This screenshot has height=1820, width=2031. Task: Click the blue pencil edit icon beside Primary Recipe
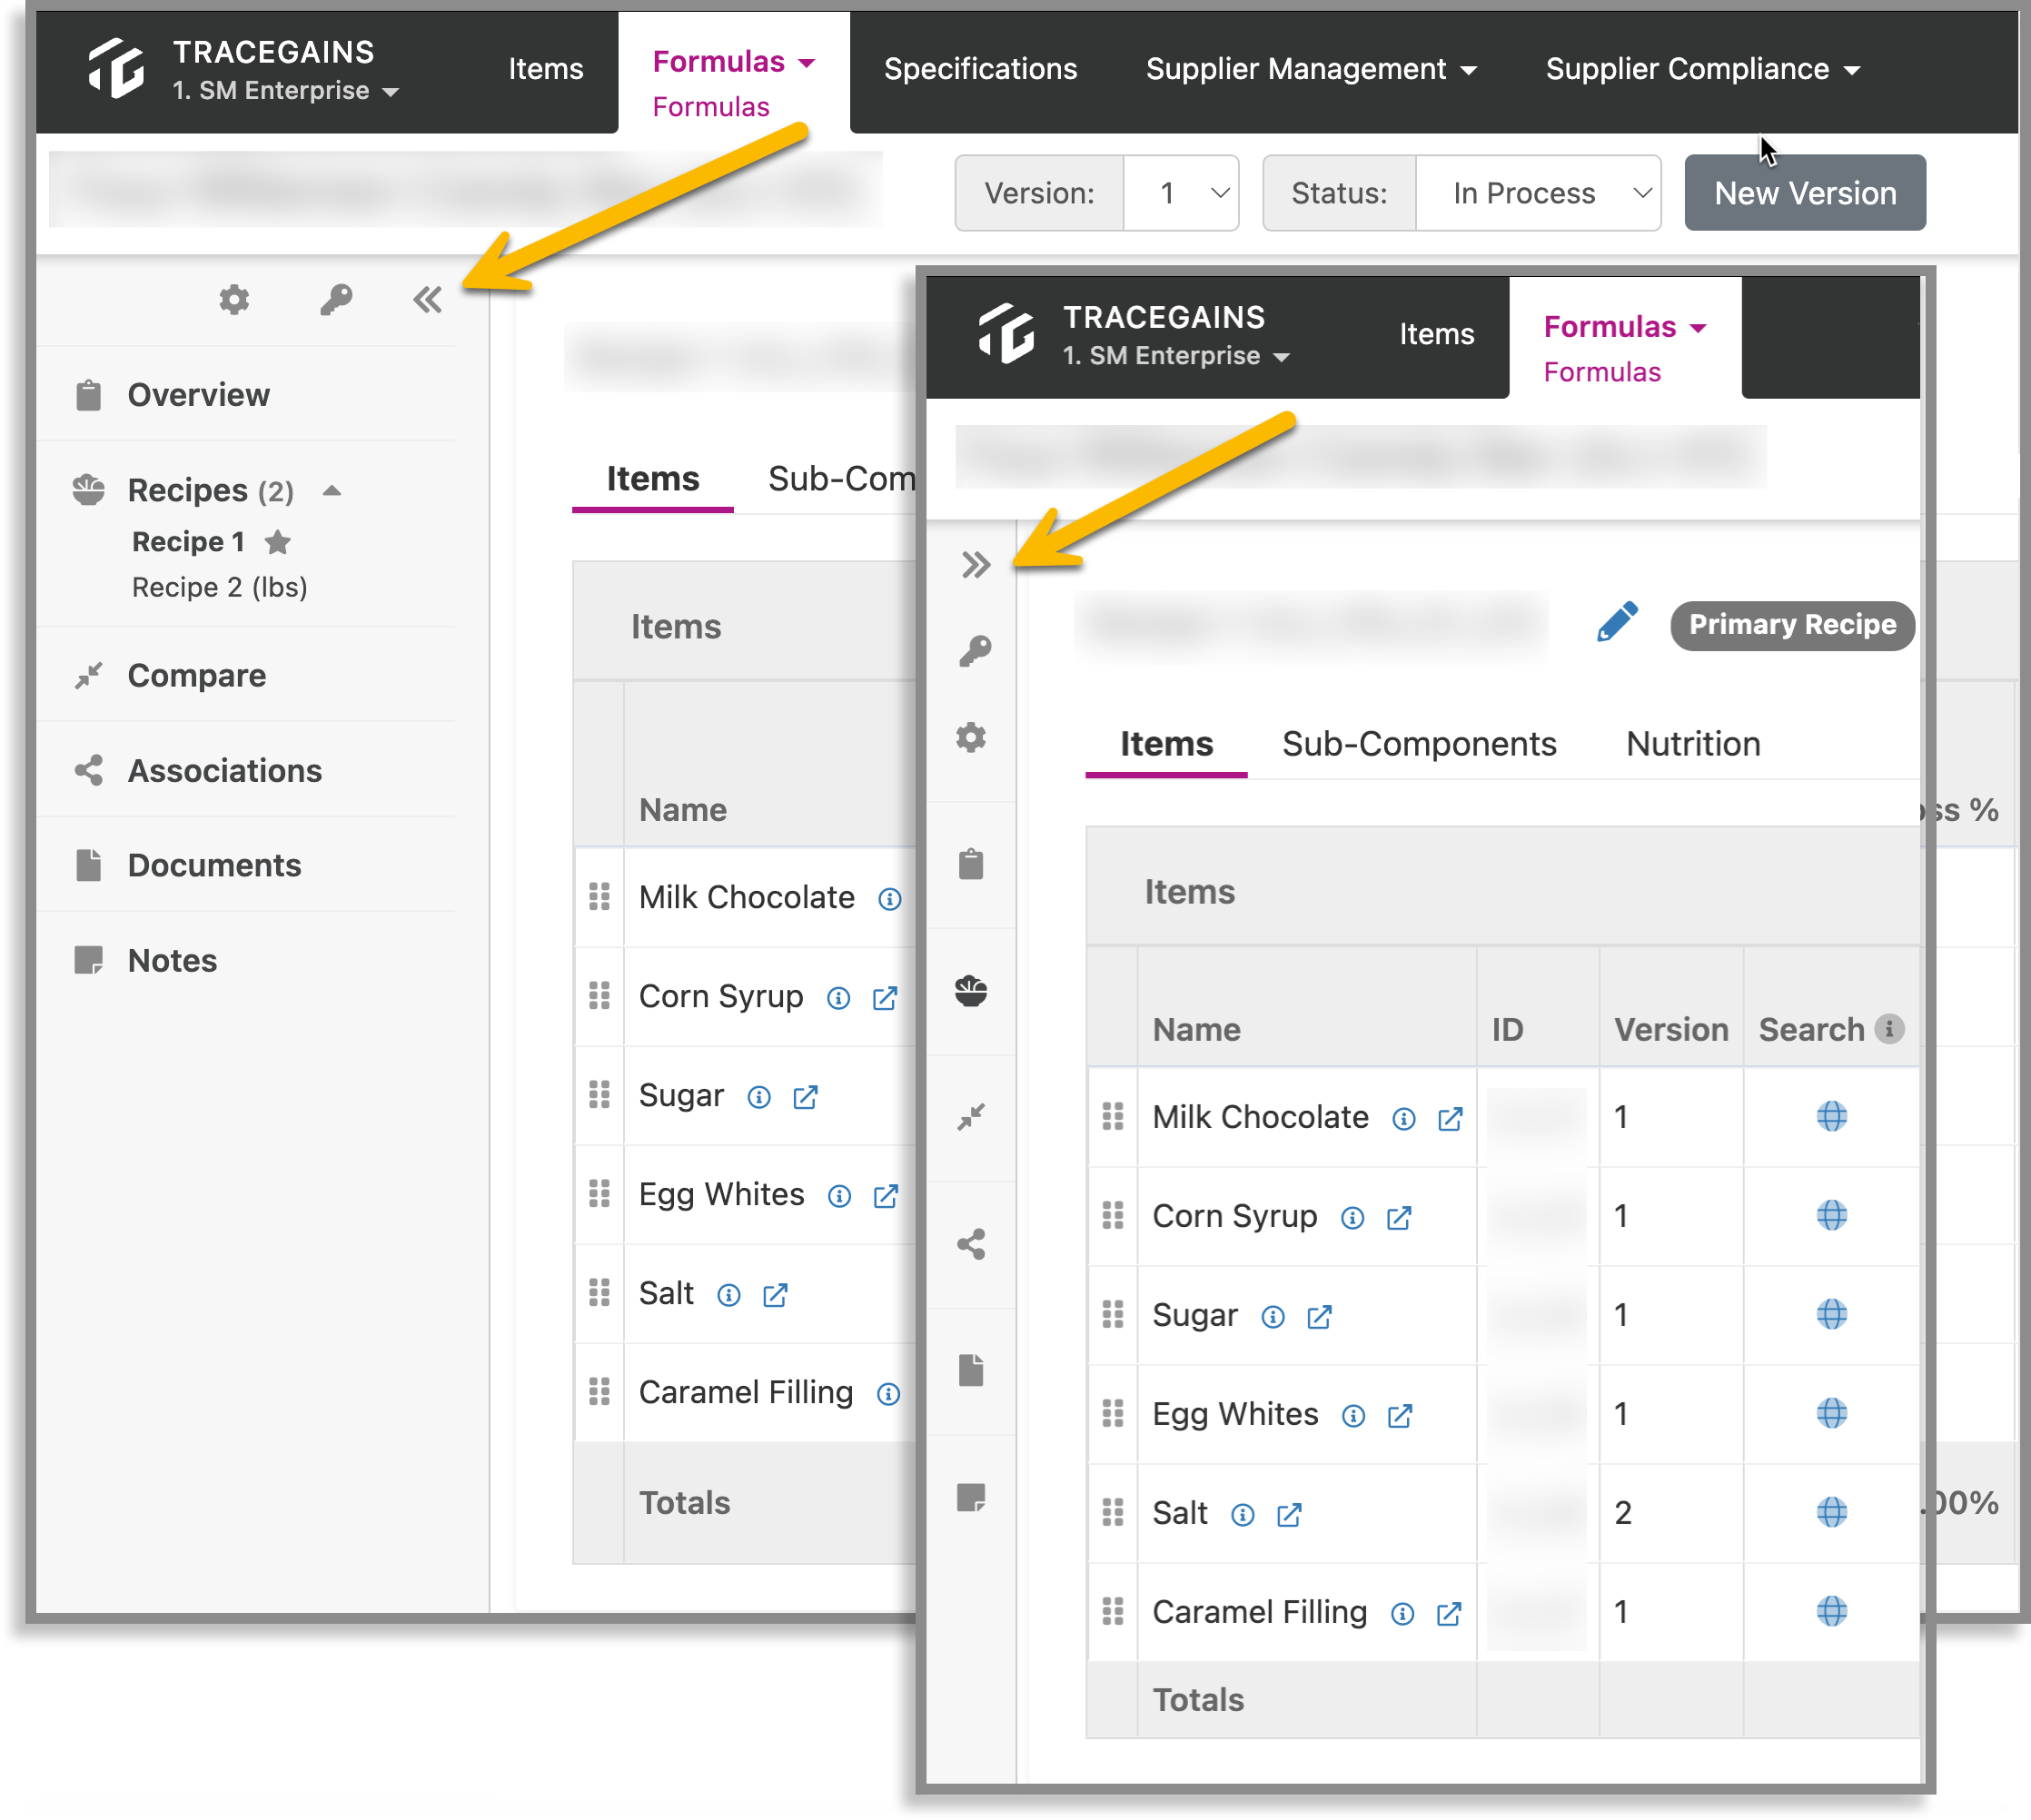point(1617,623)
